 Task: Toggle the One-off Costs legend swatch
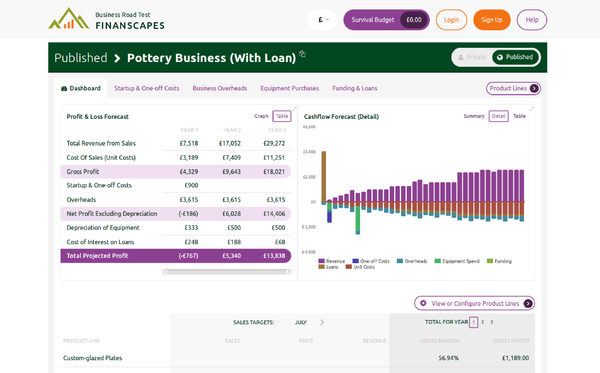pos(355,261)
